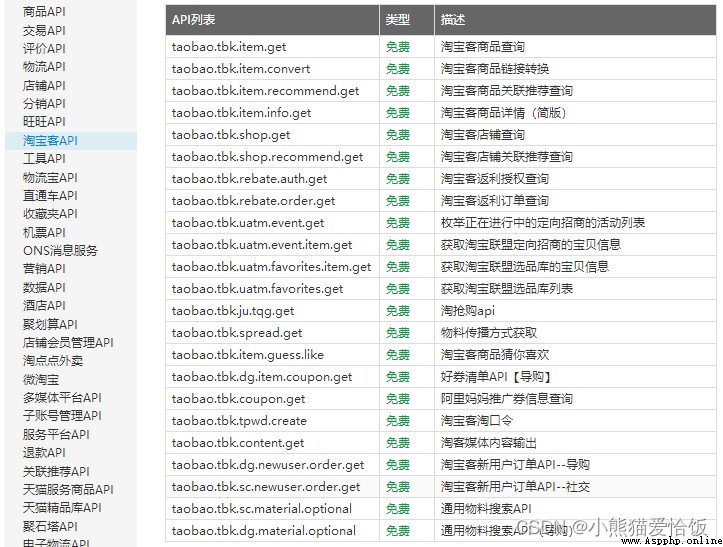The height and width of the screenshot is (547, 723).
Task: Open taobao.tbk.shop.recommend.get API
Action: coord(267,157)
